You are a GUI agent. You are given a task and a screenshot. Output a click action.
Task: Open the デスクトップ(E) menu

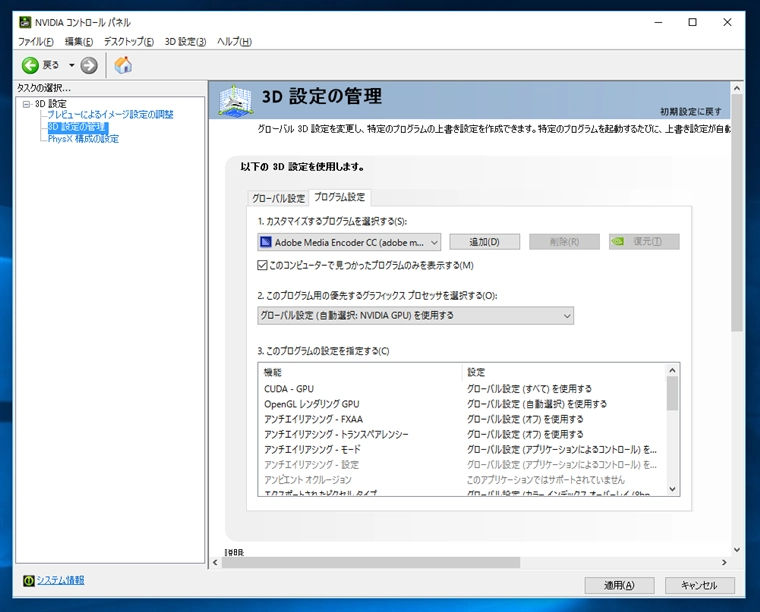(x=128, y=42)
